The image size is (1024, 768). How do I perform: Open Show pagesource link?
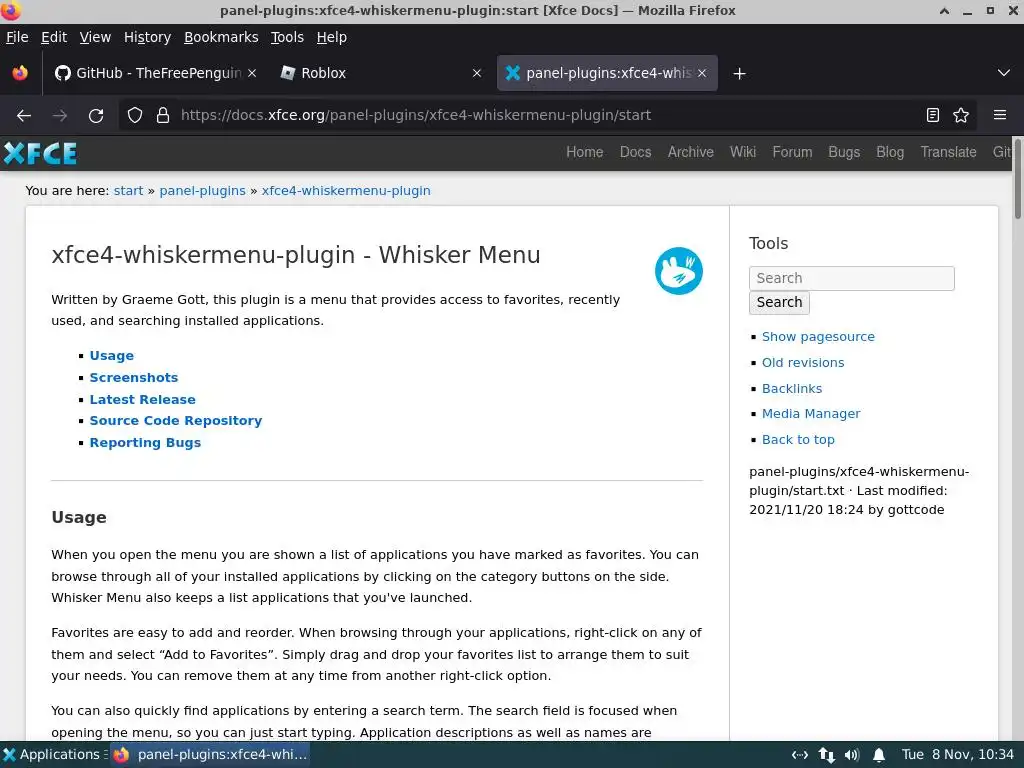[x=818, y=337]
